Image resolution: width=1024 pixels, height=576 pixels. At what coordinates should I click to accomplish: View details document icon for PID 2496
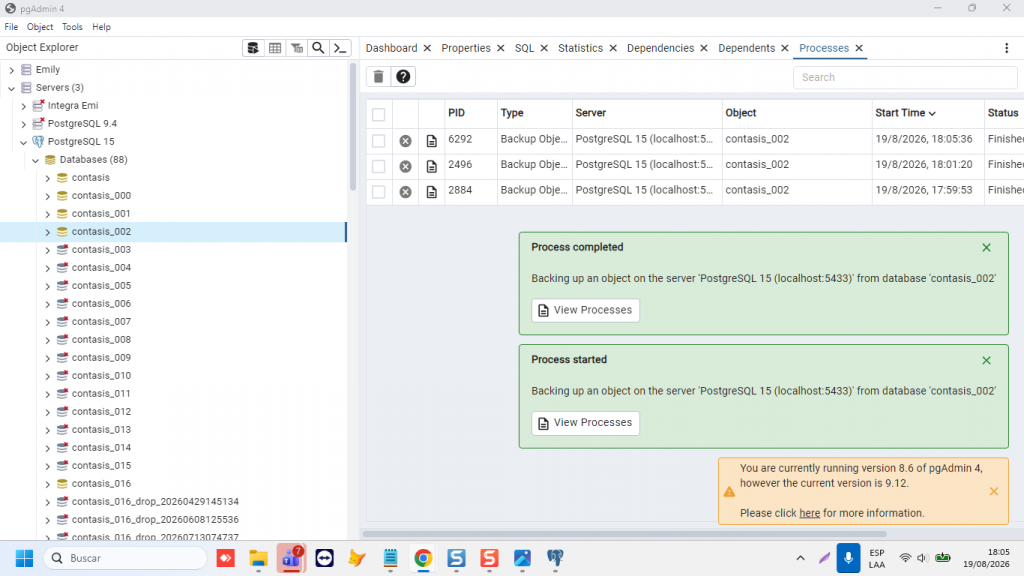(432, 167)
